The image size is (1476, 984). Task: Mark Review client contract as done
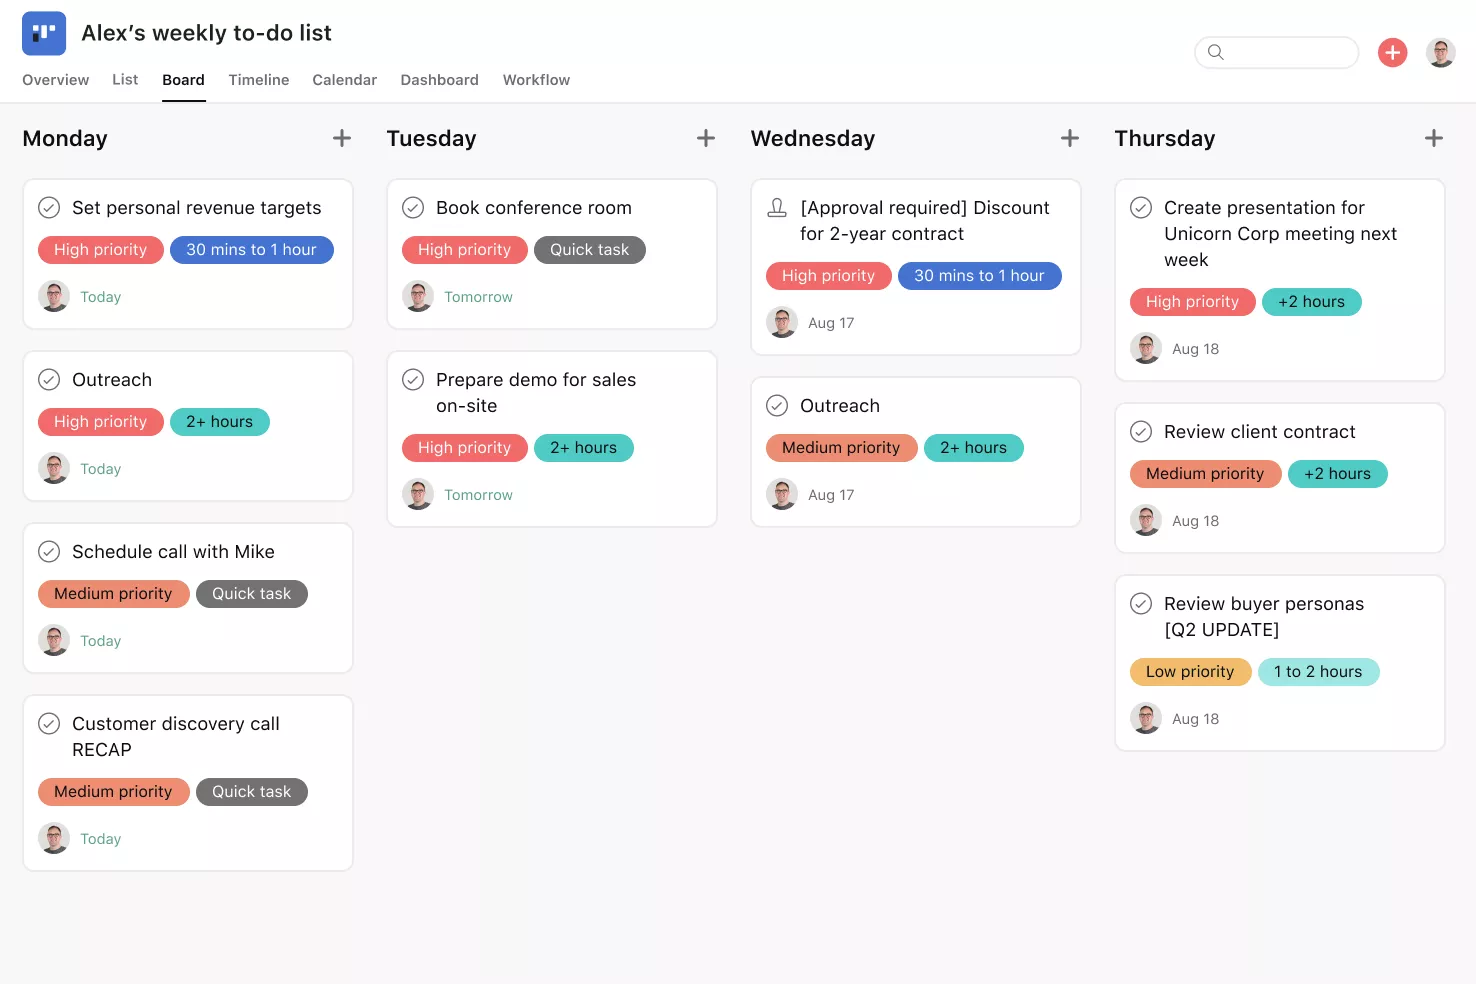pos(1141,431)
